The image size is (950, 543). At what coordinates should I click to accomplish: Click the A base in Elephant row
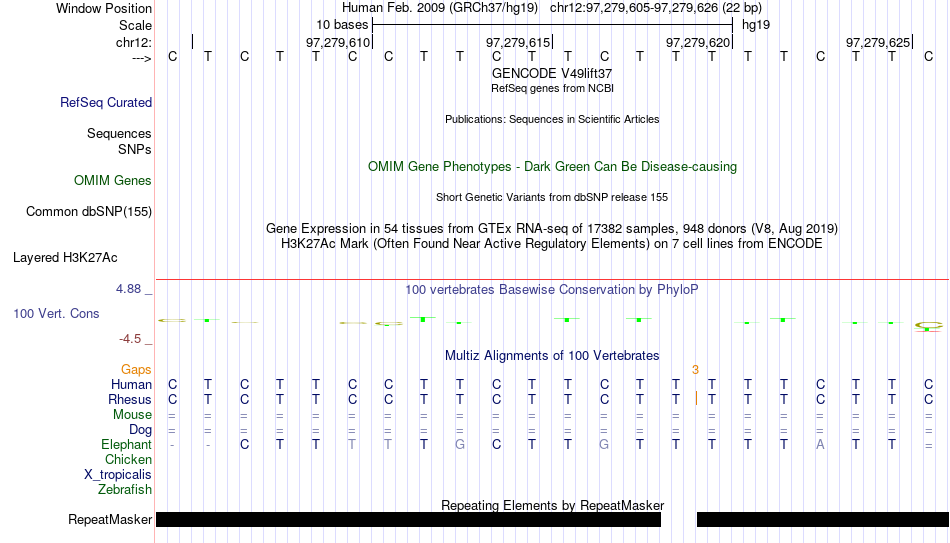pos(820,445)
